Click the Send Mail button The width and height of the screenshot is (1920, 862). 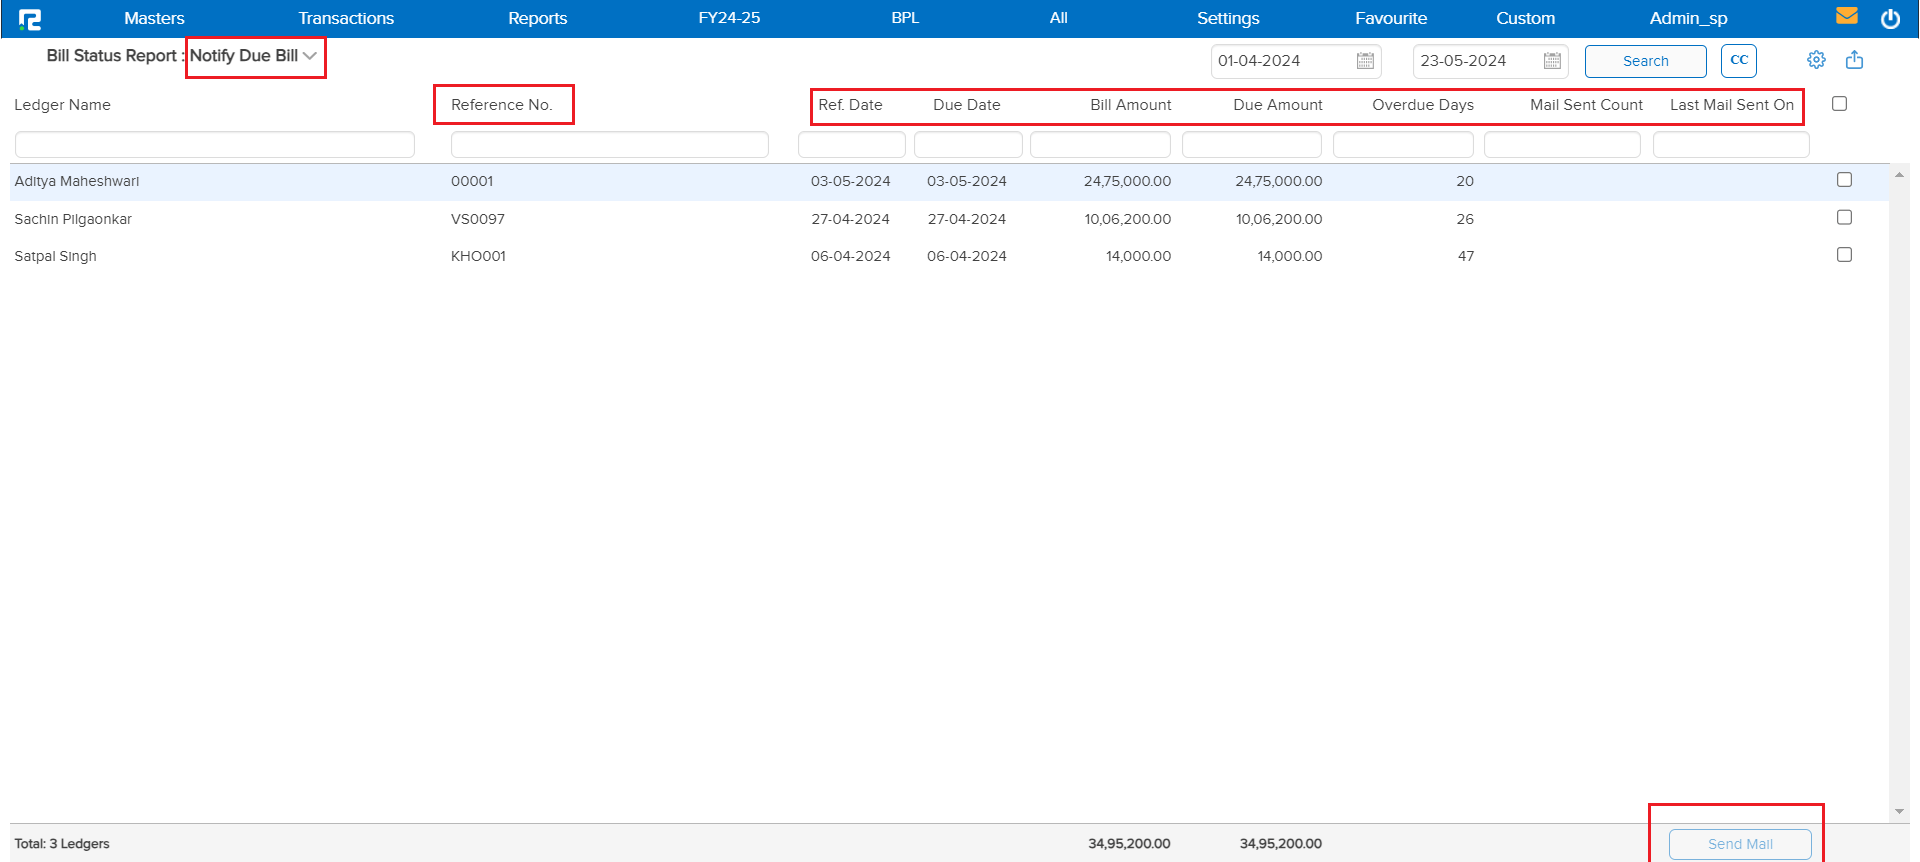pyautogui.click(x=1739, y=844)
